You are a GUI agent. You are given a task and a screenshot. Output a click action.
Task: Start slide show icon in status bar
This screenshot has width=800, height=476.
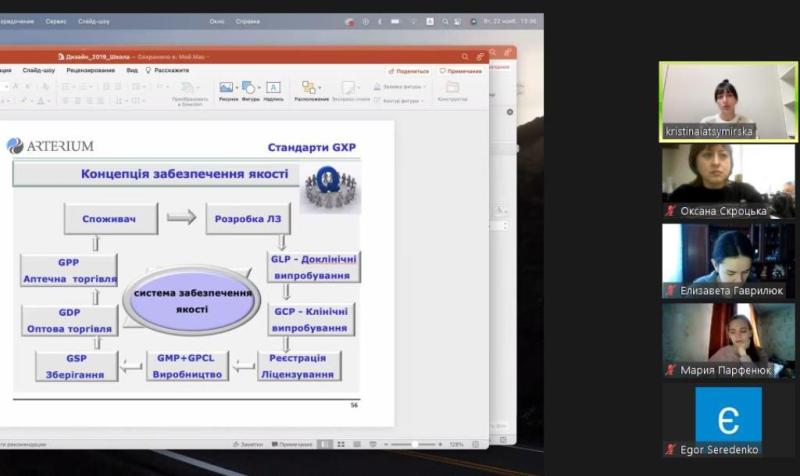coord(373,444)
